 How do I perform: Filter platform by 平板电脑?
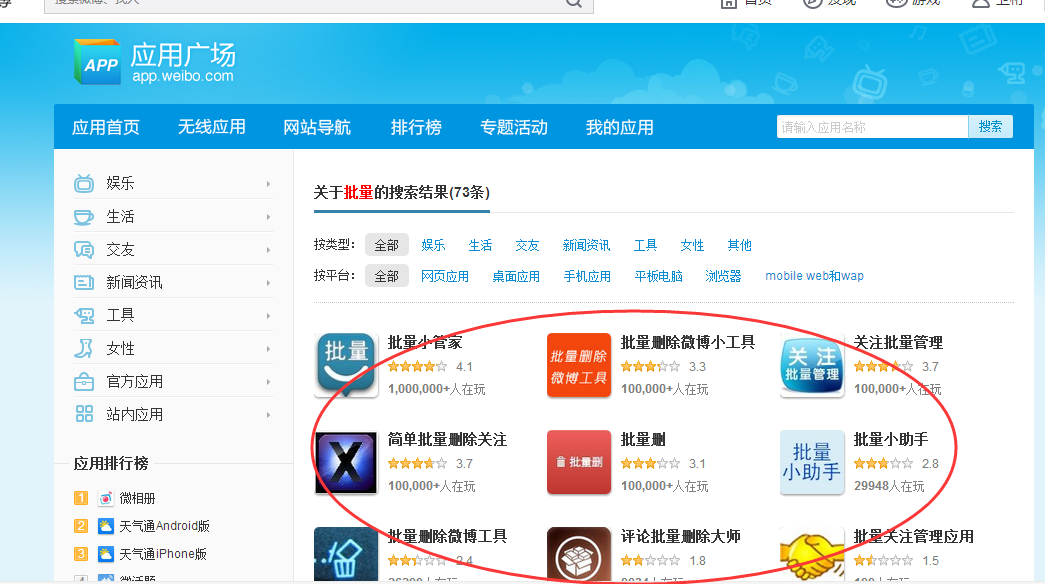click(658, 275)
